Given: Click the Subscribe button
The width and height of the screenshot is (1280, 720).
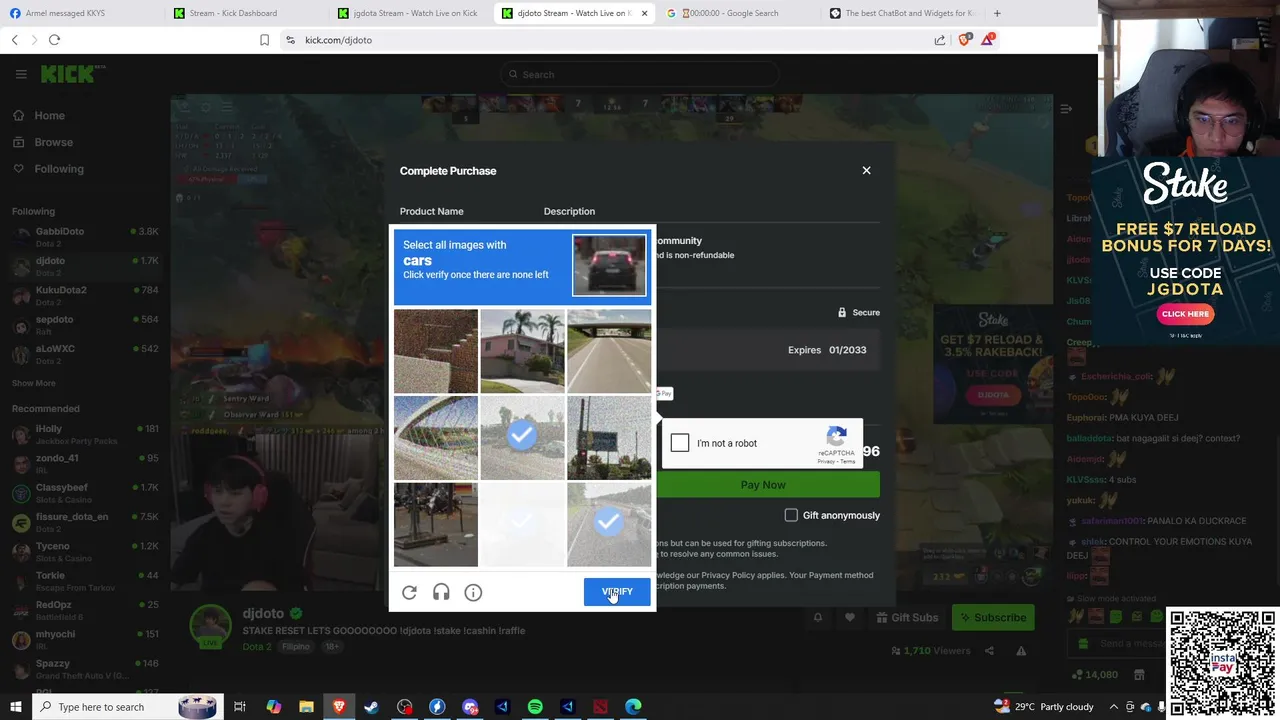Looking at the screenshot, I should click(x=992, y=617).
